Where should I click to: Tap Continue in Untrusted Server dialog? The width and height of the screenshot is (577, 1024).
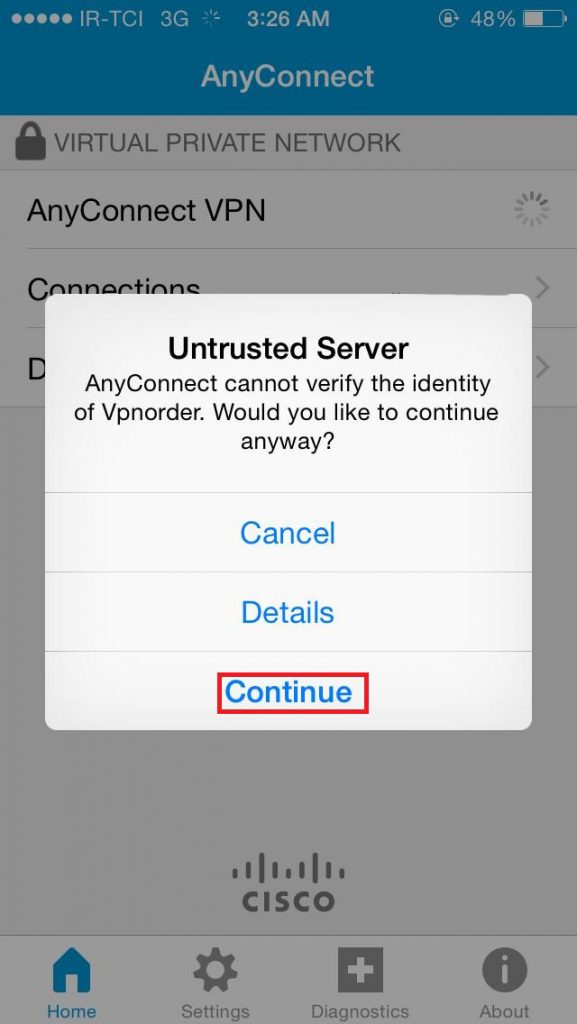tap(288, 691)
